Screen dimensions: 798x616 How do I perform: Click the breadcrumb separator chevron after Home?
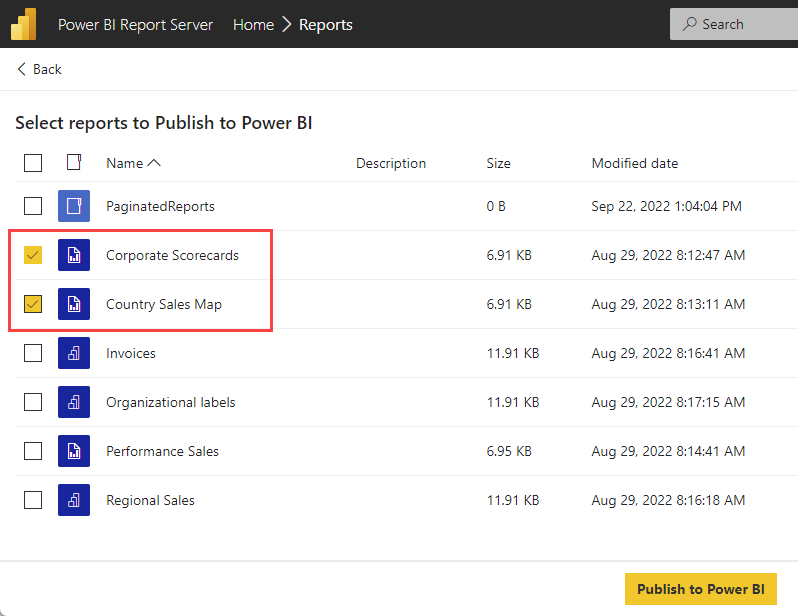coord(287,24)
